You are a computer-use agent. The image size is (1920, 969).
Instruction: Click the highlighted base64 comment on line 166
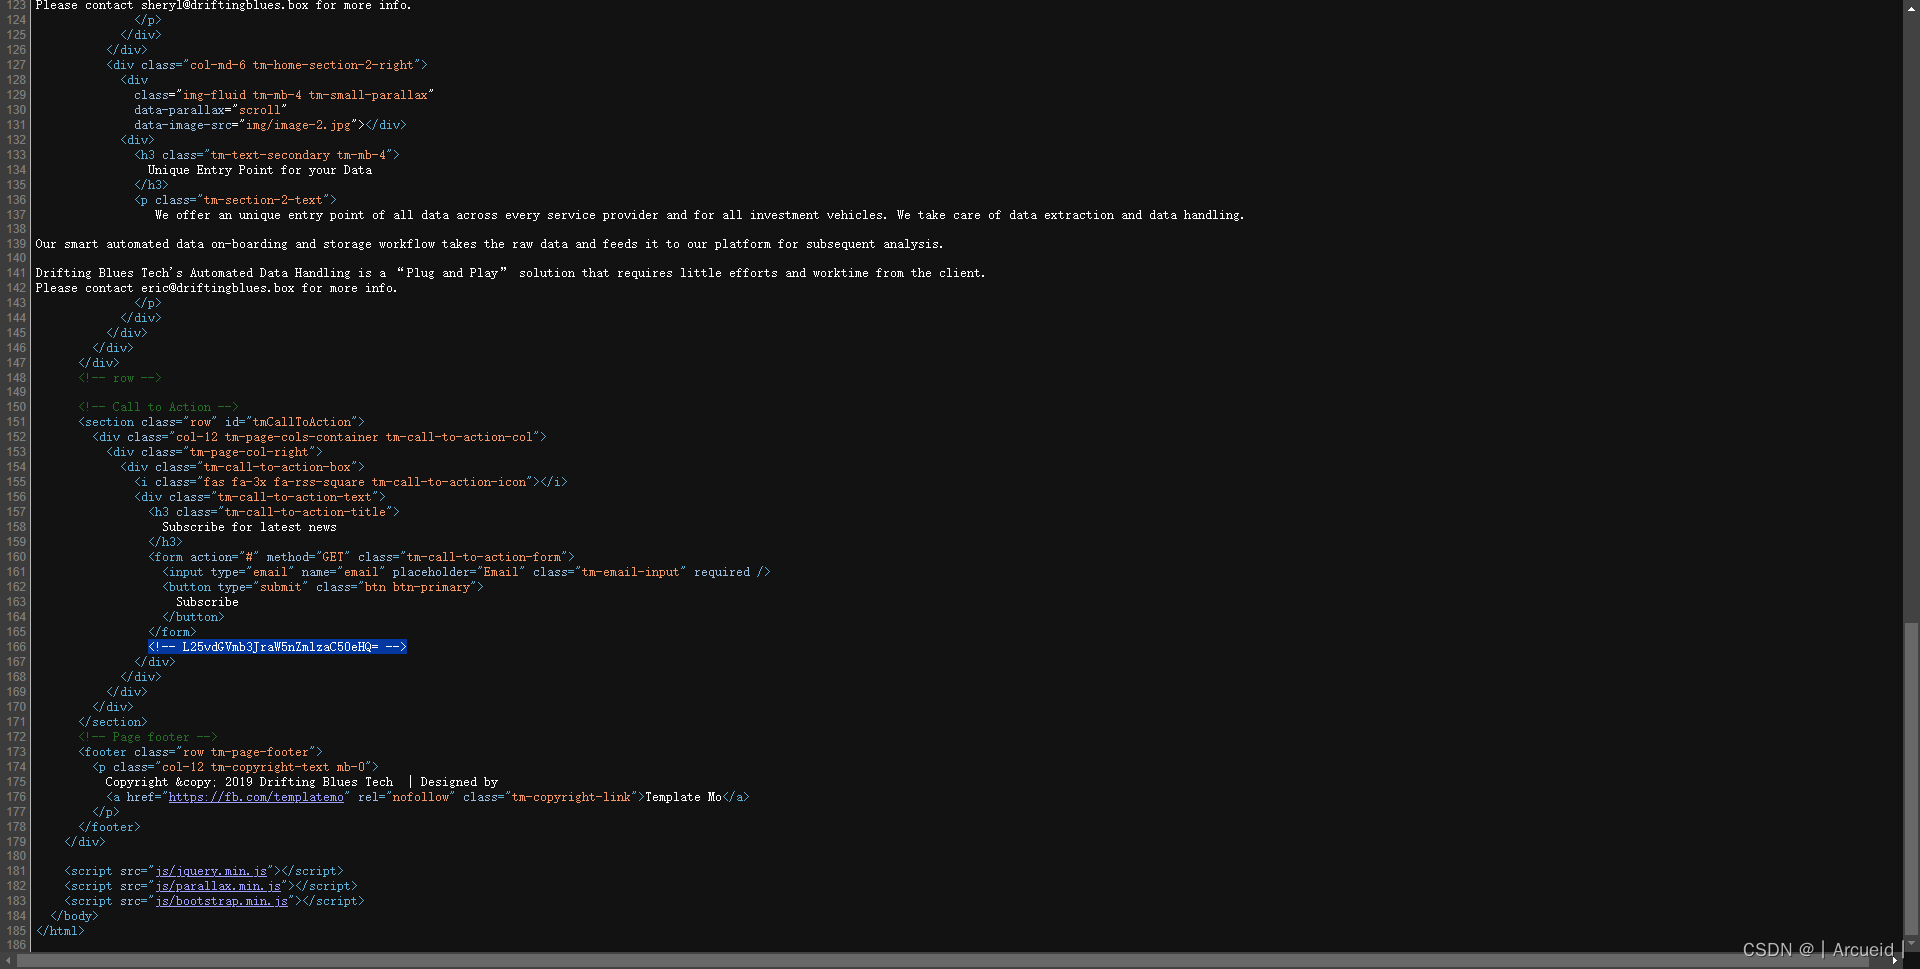tap(277, 647)
